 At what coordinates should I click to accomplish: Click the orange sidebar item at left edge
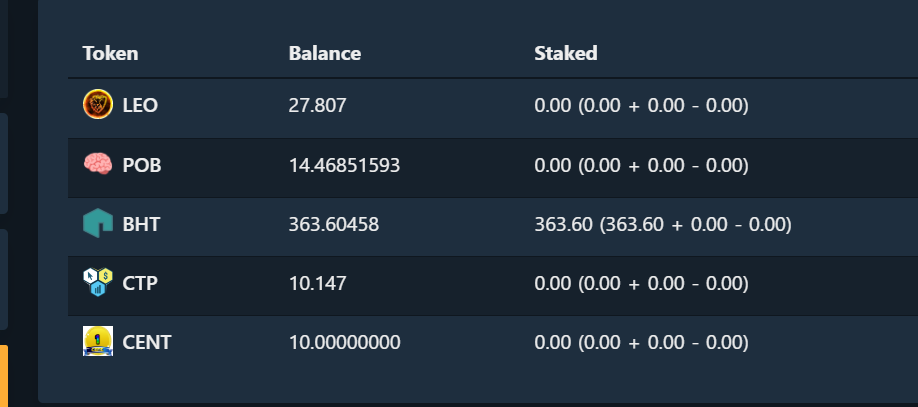[x=4, y=375]
